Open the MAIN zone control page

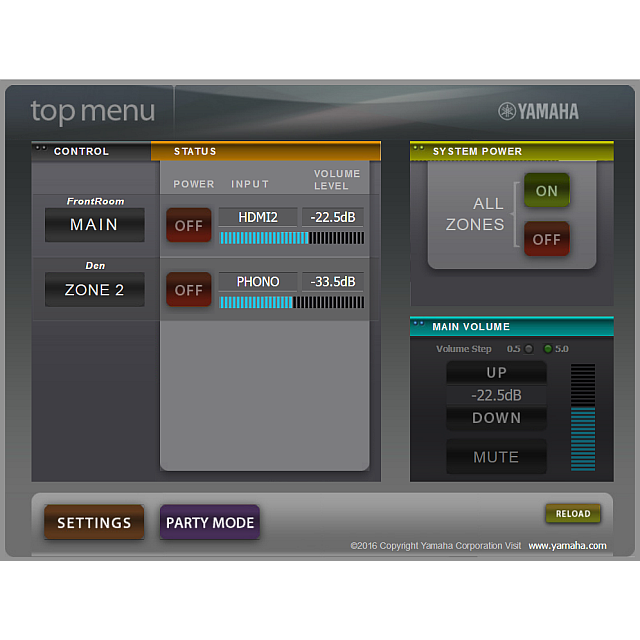(94, 225)
